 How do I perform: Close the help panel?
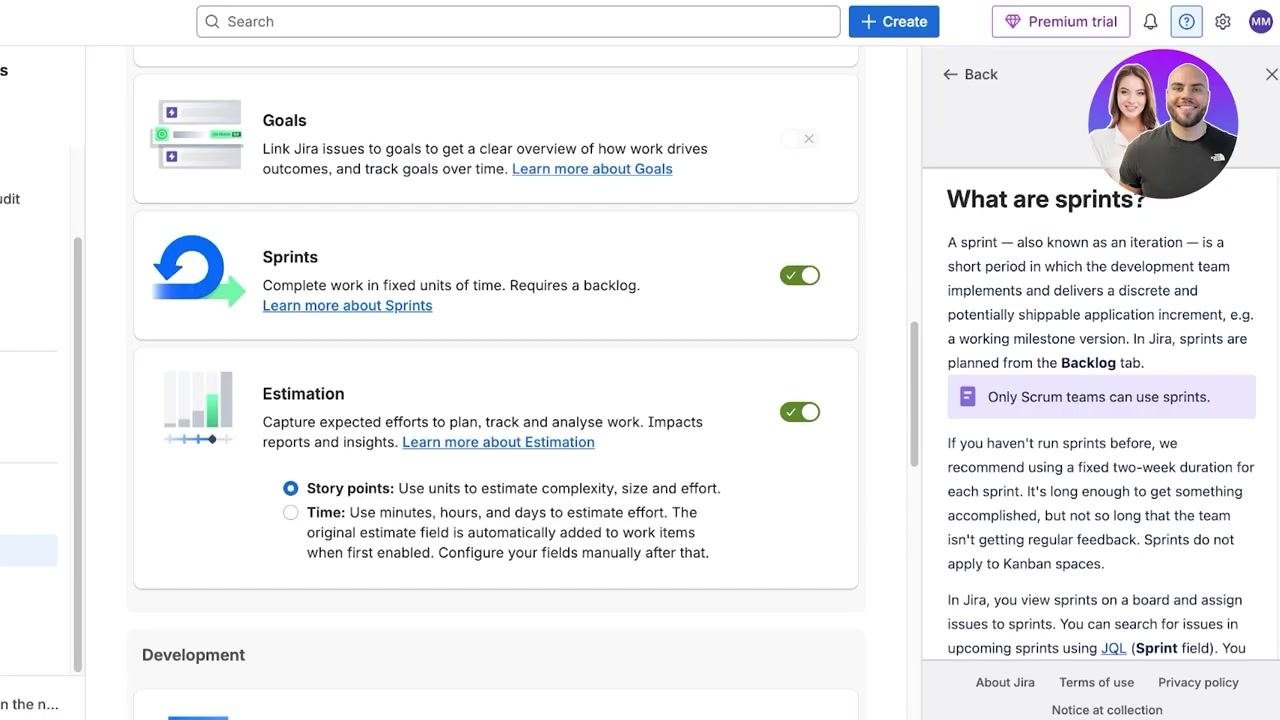click(1271, 74)
